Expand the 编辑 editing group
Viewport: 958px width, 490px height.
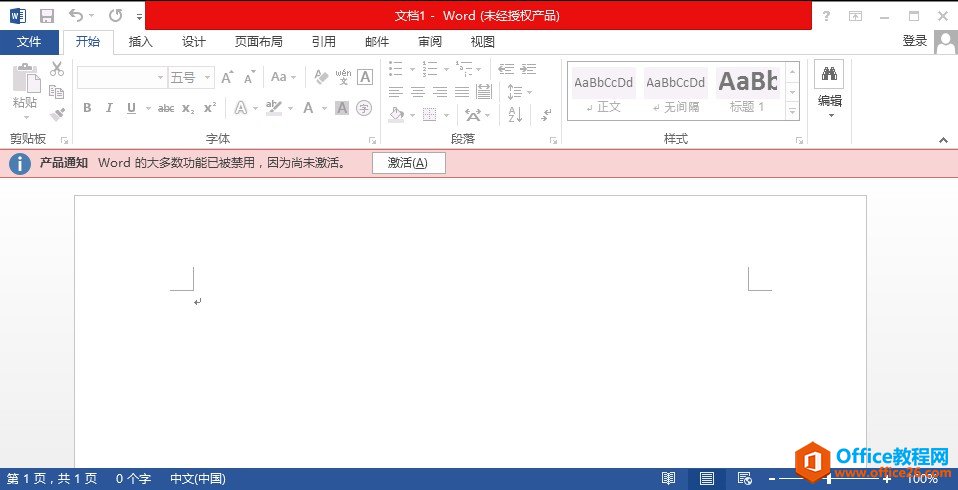pos(830,107)
